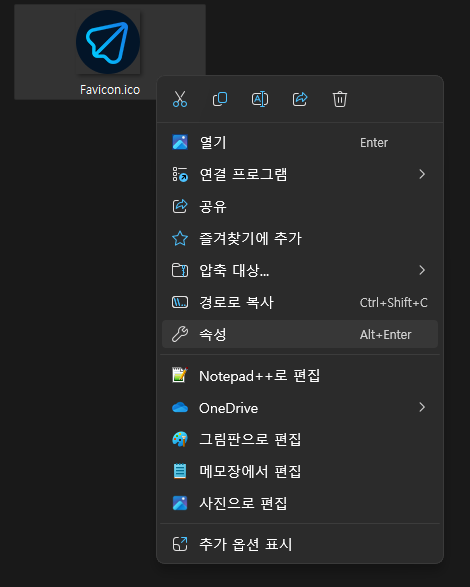Click the Delete trash can icon
This screenshot has width=470, height=587.
click(340, 99)
